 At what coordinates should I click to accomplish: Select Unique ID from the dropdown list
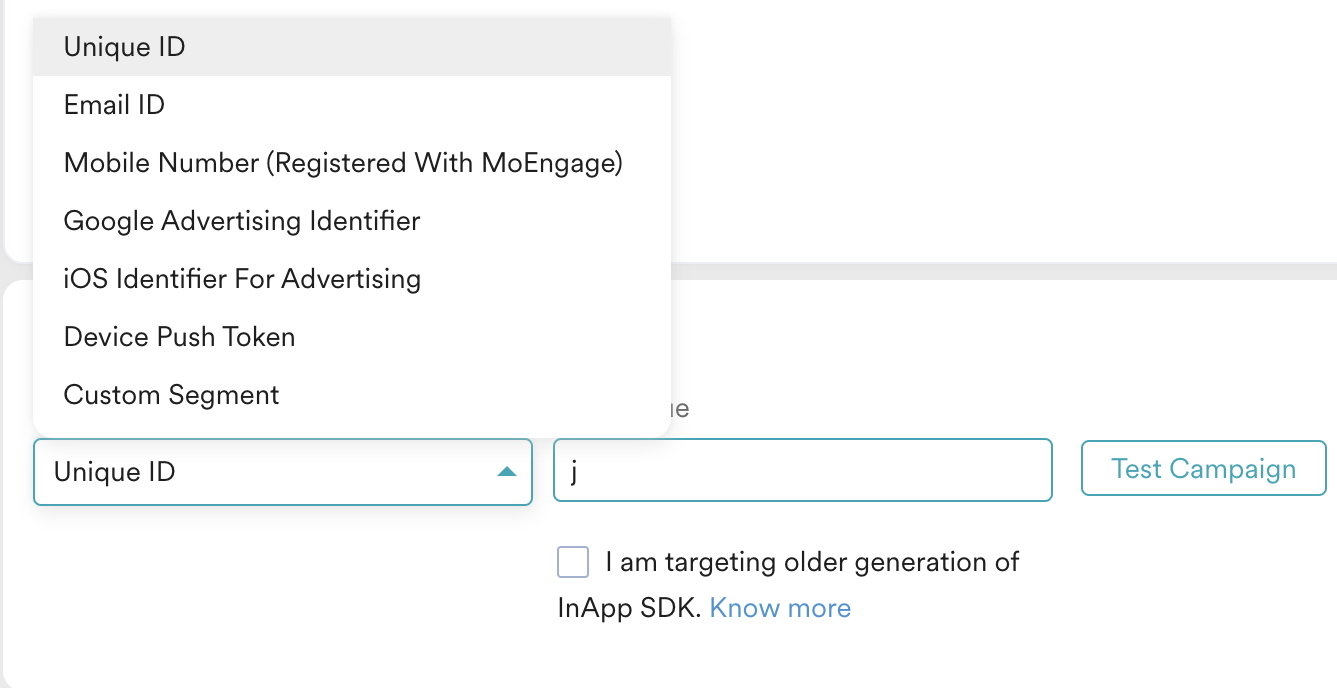[124, 47]
